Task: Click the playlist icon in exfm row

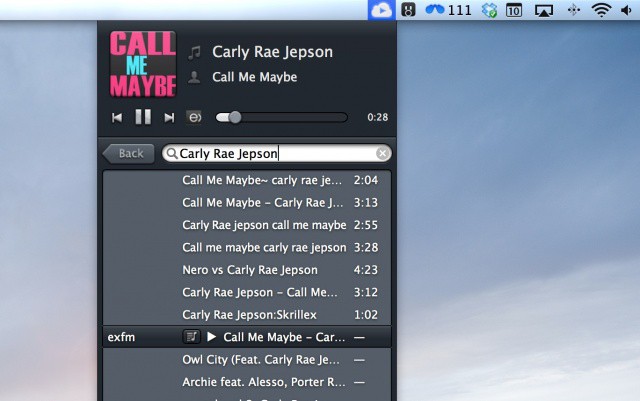Action: (x=191, y=337)
